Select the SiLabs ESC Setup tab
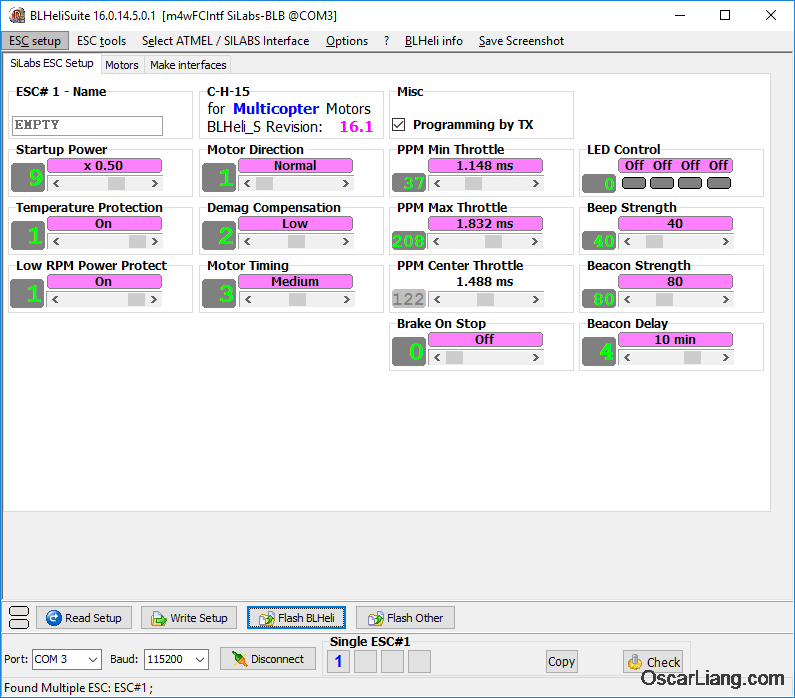 52,63
